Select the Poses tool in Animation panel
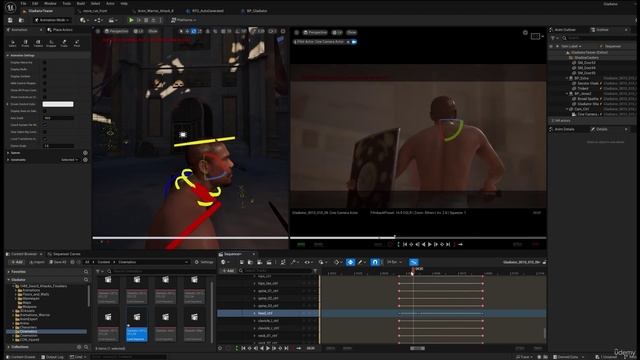 click(25, 43)
